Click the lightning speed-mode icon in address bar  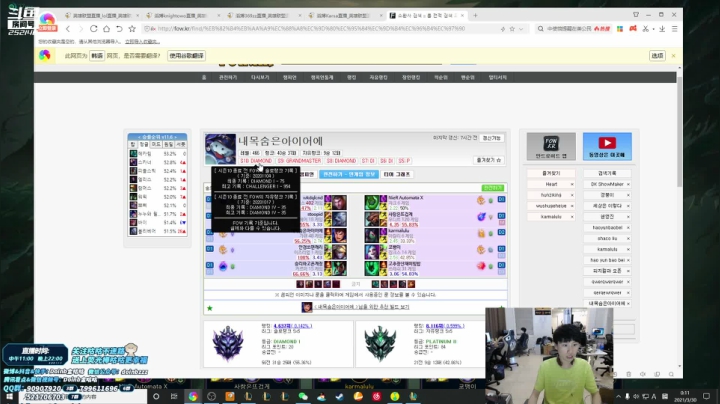(x=503, y=29)
